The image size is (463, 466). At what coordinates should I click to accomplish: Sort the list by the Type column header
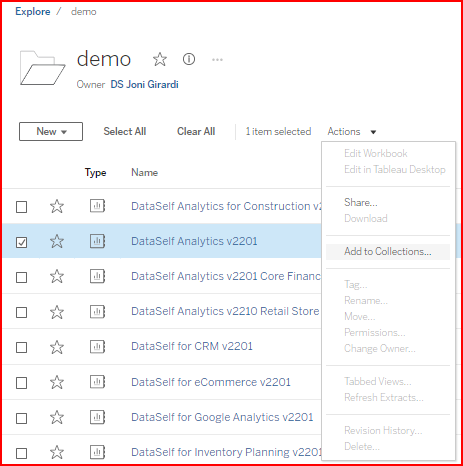pyautogui.click(x=95, y=173)
